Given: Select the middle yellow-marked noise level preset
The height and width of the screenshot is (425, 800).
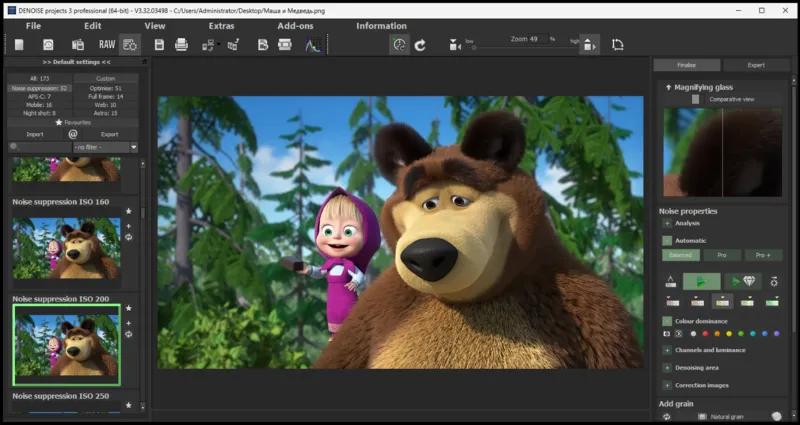Looking at the screenshot, I should (722, 302).
